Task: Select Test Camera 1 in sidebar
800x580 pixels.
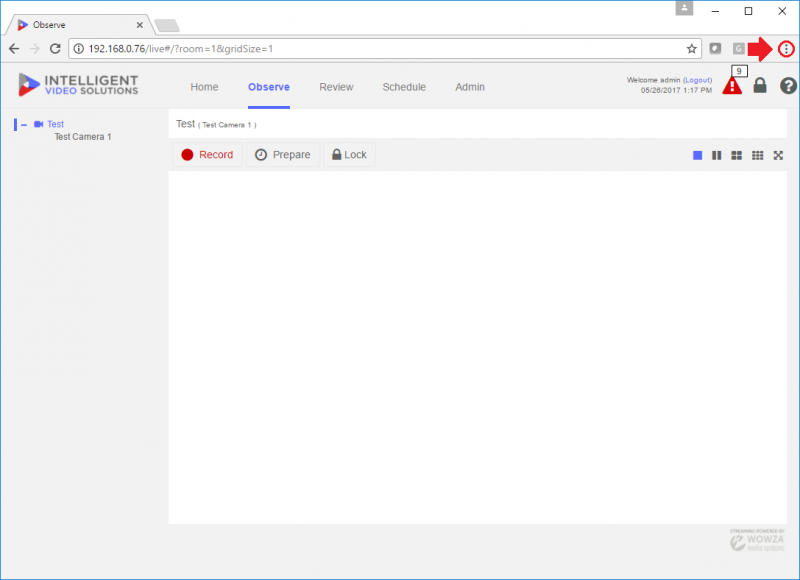Action: coord(83,137)
